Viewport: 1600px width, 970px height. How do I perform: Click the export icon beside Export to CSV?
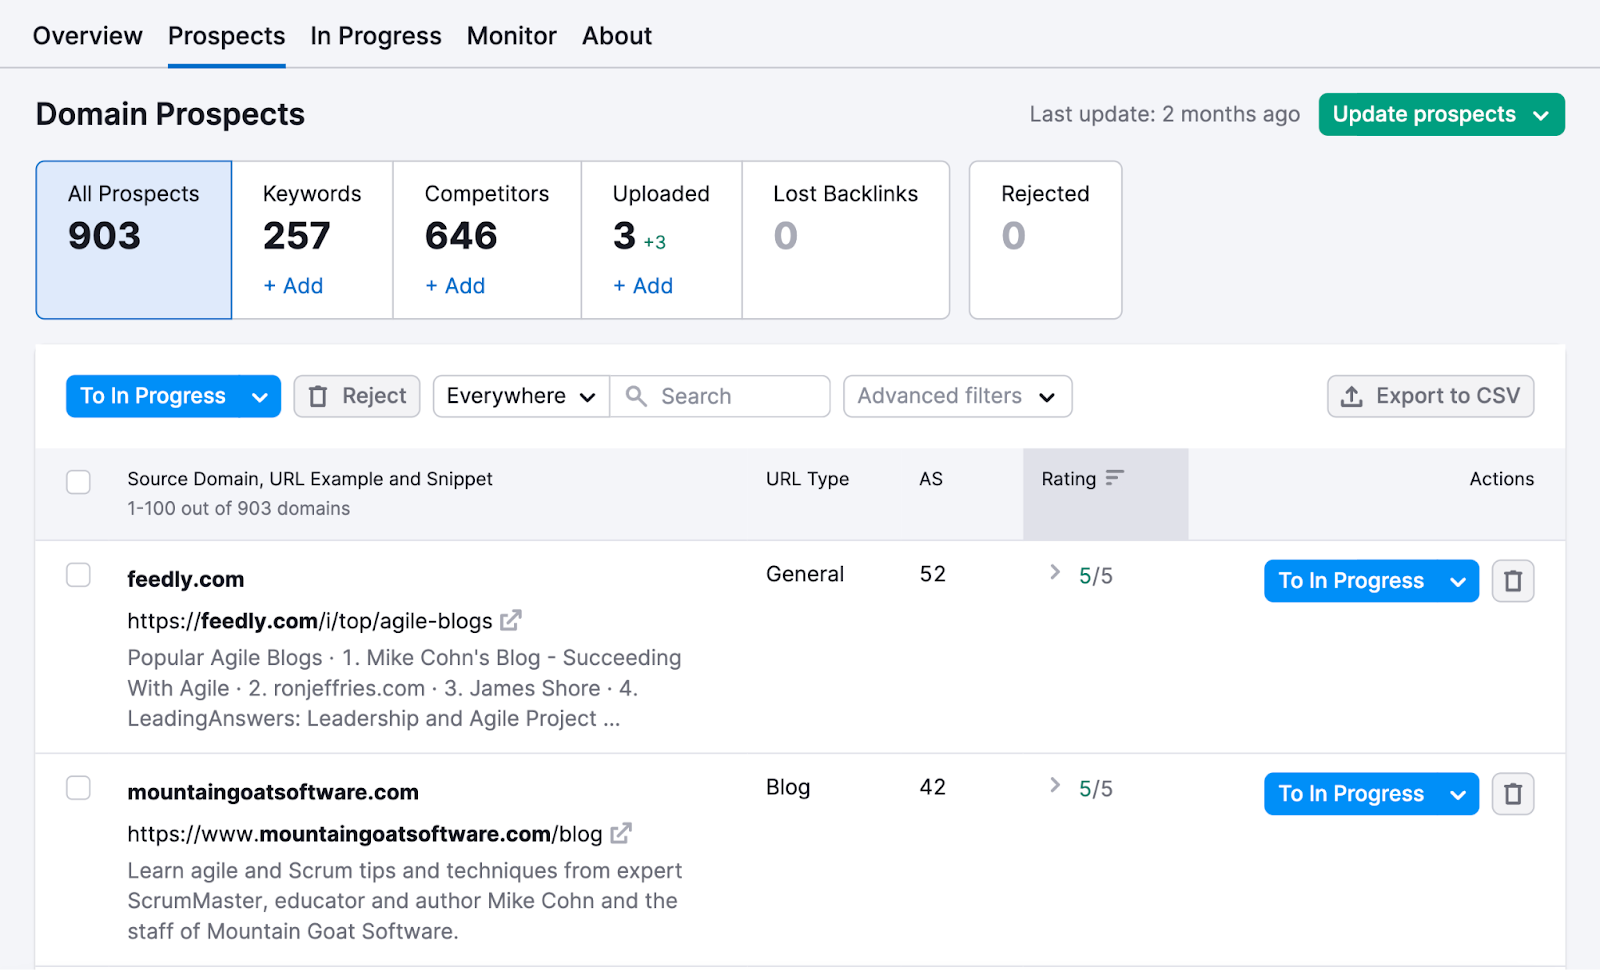pyautogui.click(x=1351, y=396)
